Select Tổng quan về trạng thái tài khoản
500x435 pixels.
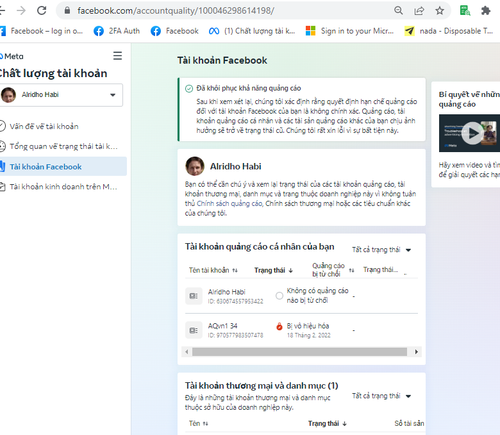pos(59,146)
